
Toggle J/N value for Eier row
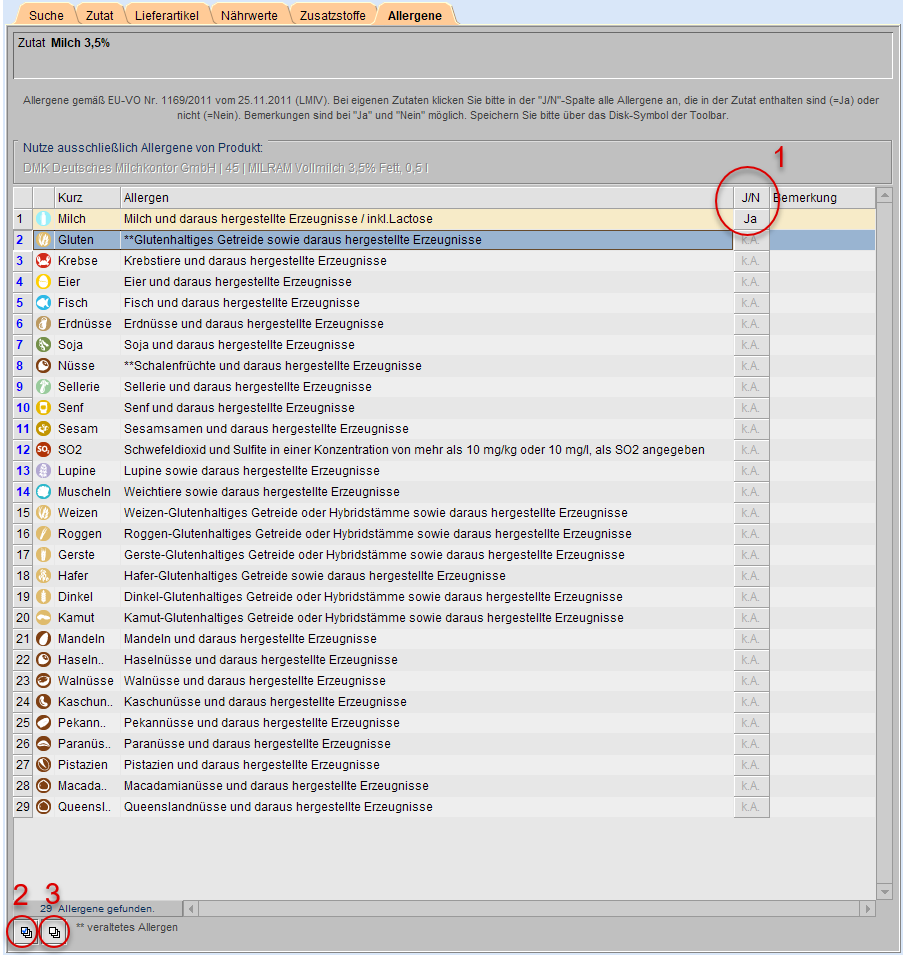751,282
